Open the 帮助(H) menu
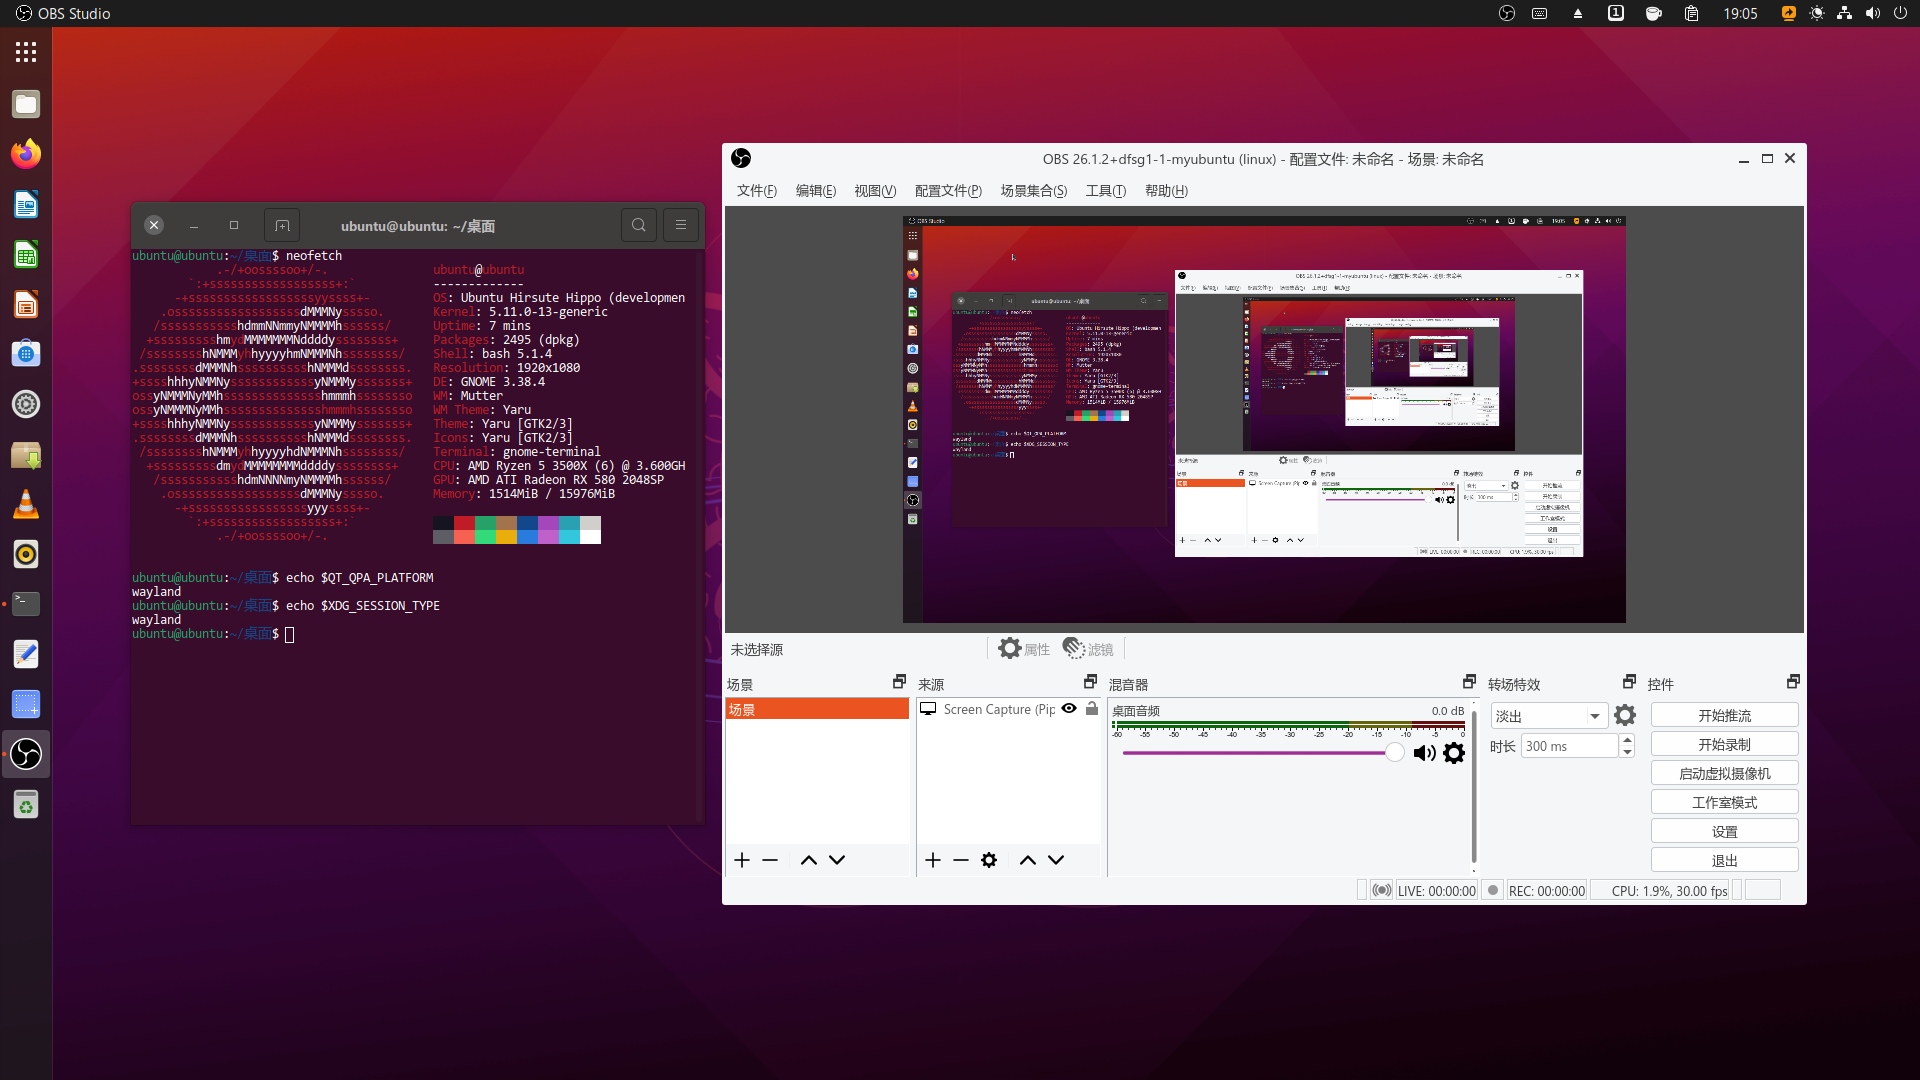1920x1080 pixels. point(1166,190)
